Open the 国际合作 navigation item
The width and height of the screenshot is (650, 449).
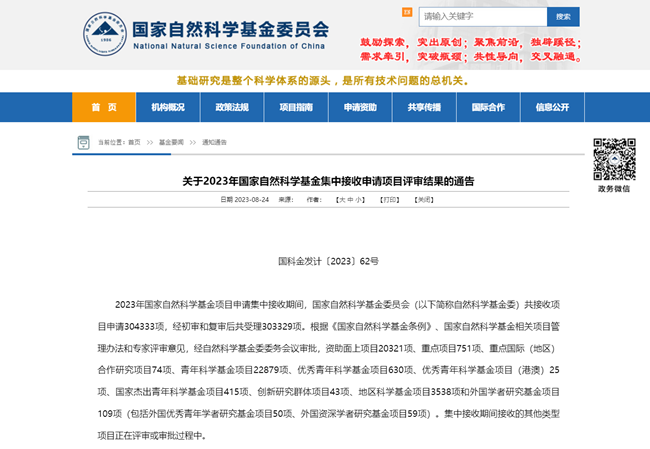488,107
